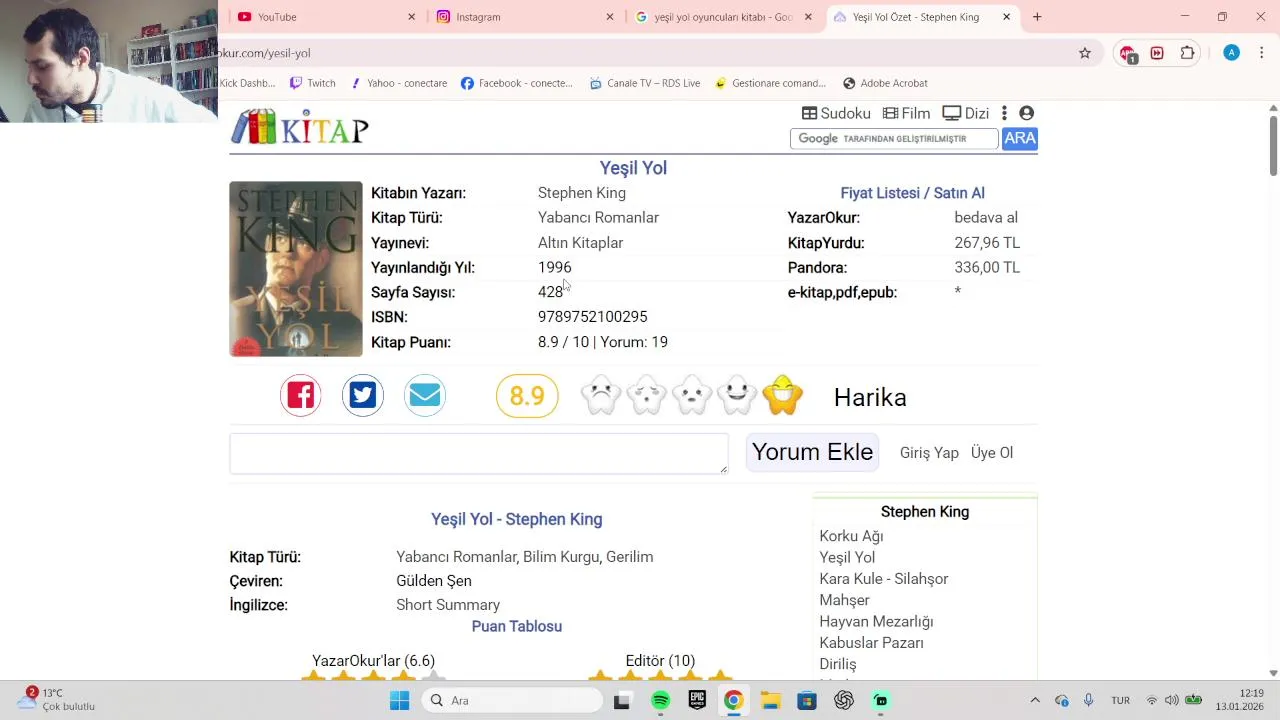
Task: Open Spotify from the taskbar
Action: pyautogui.click(x=660, y=700)
